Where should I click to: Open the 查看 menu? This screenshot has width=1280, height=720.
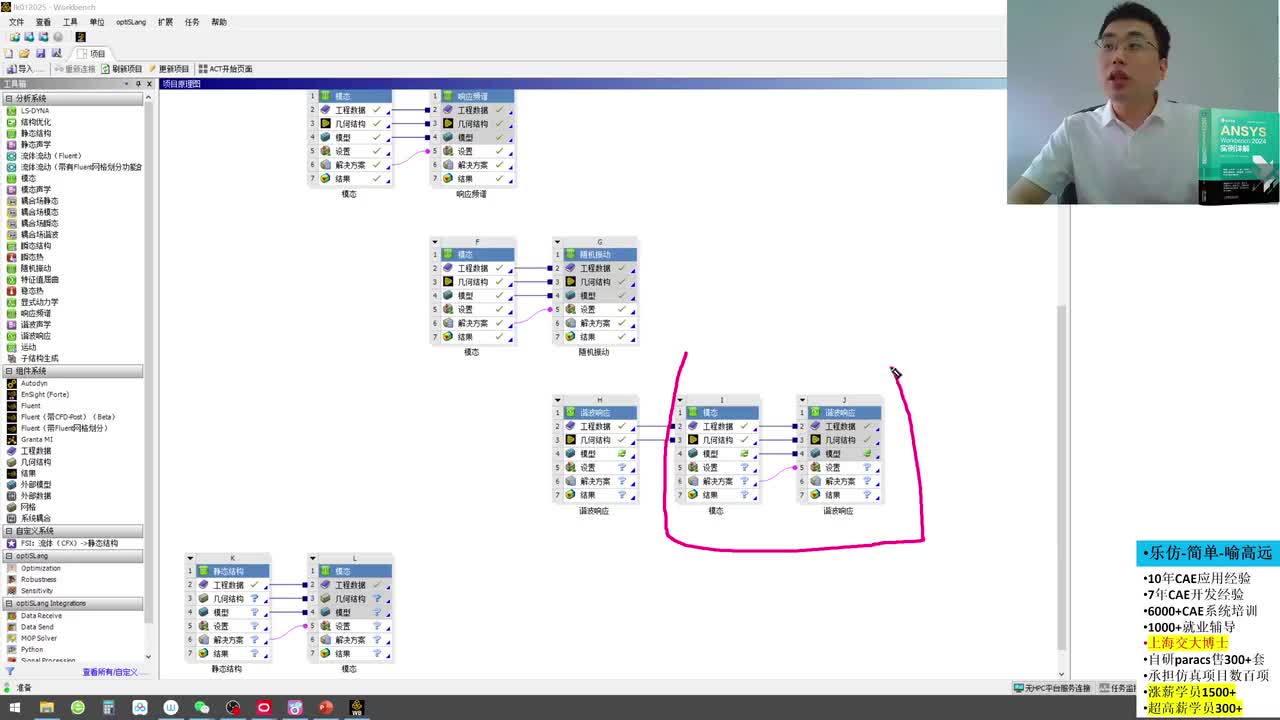click(x=43, y=22)
